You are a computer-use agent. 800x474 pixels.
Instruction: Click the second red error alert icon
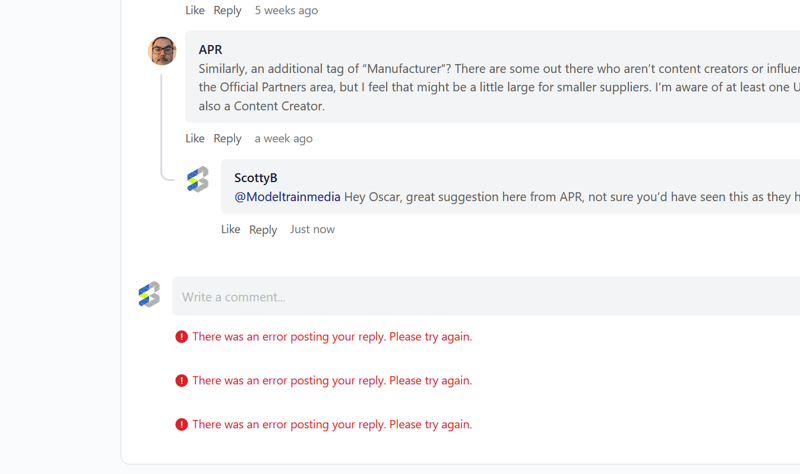pyautogui.click(x=181, y=381)
